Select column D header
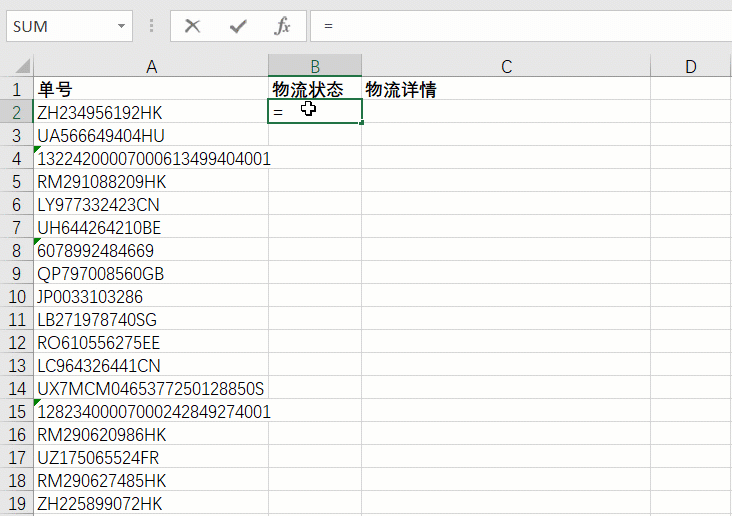732x516 pixels. point(690,66)
